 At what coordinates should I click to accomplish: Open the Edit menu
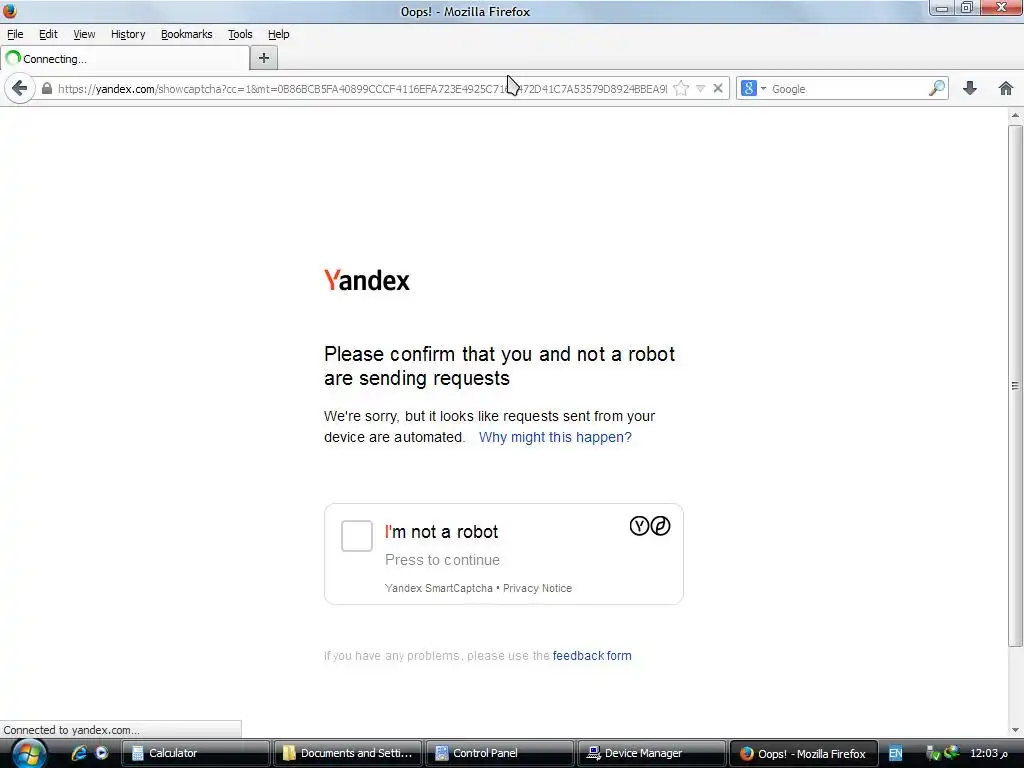coord(48,35)
